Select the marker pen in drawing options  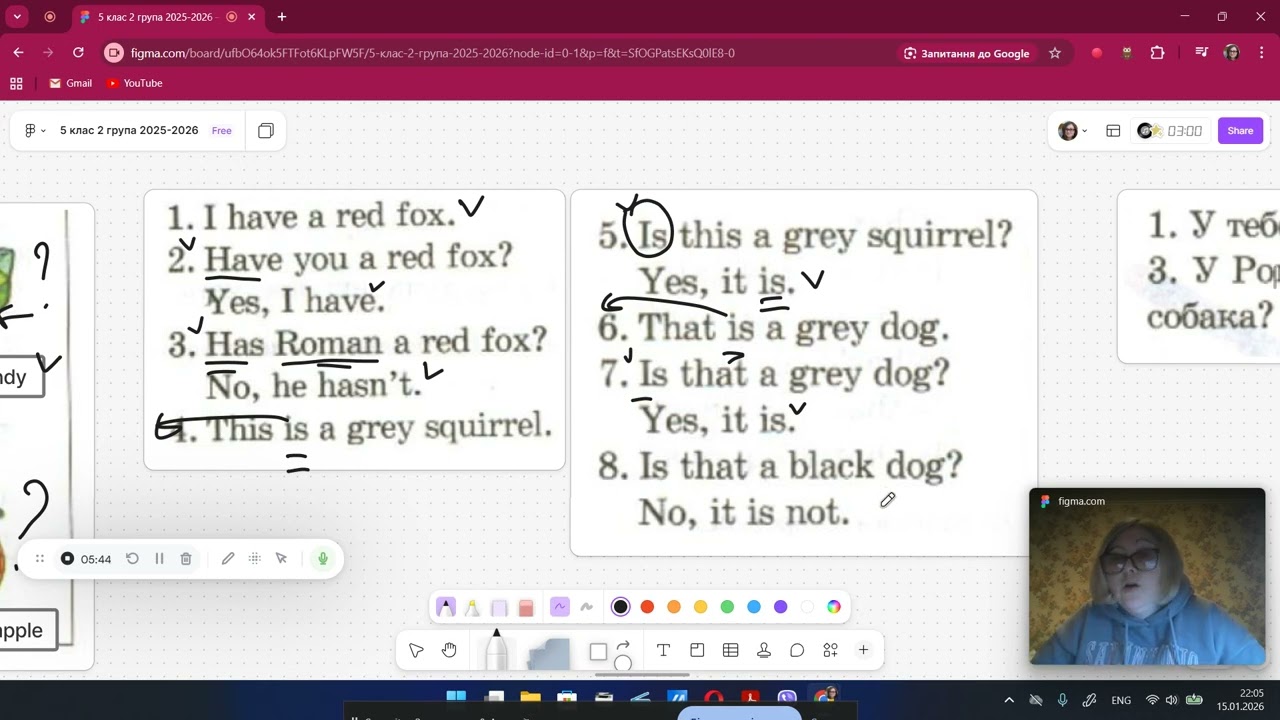click(446, 607)
